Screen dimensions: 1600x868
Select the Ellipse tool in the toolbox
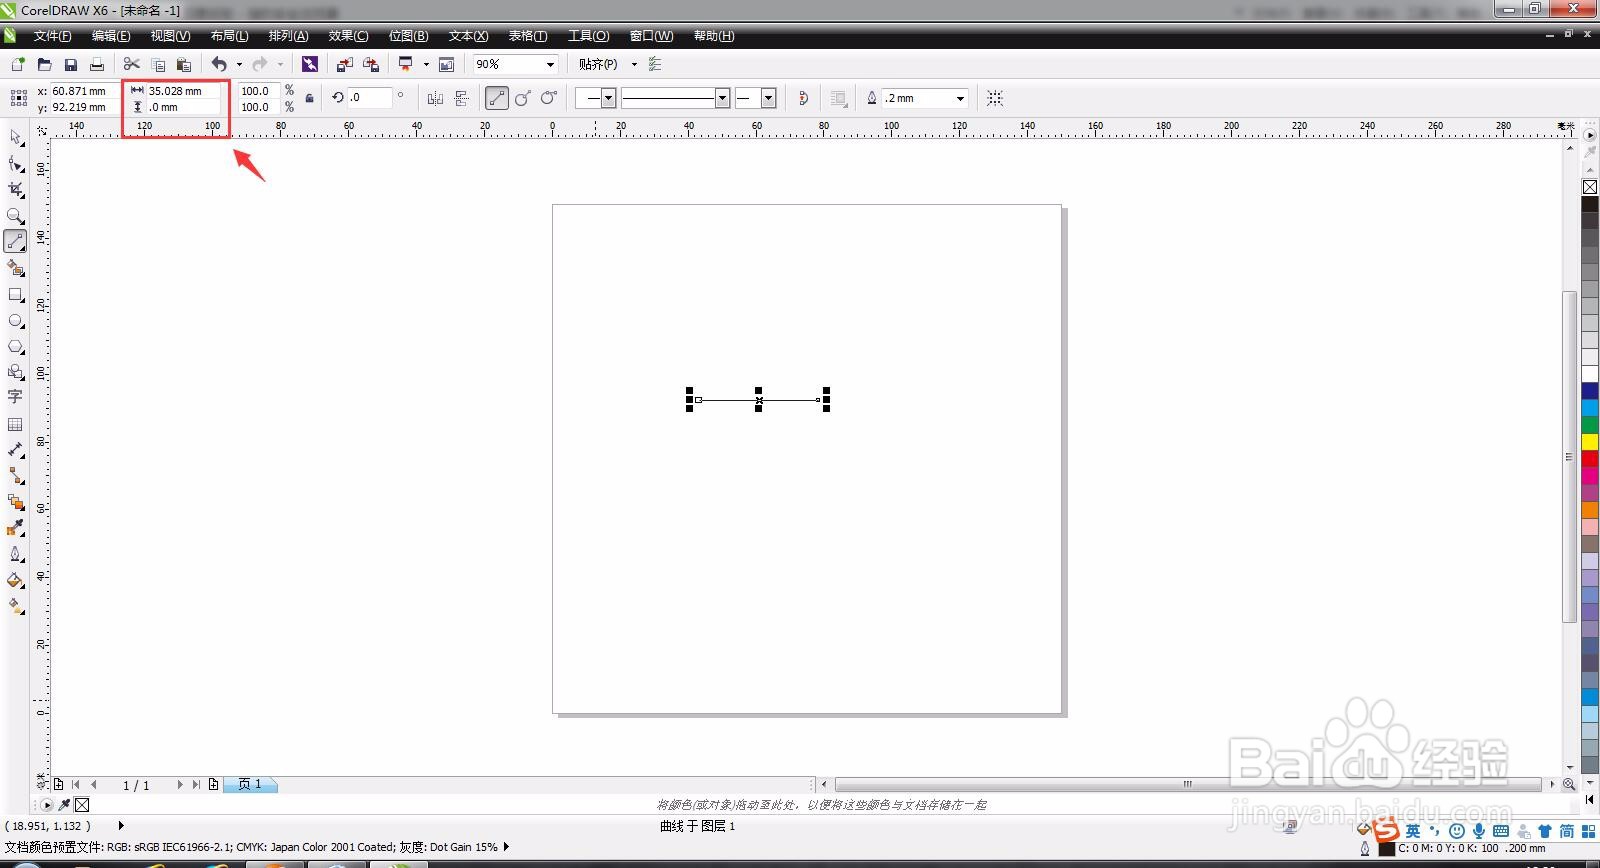coord(15,320)
